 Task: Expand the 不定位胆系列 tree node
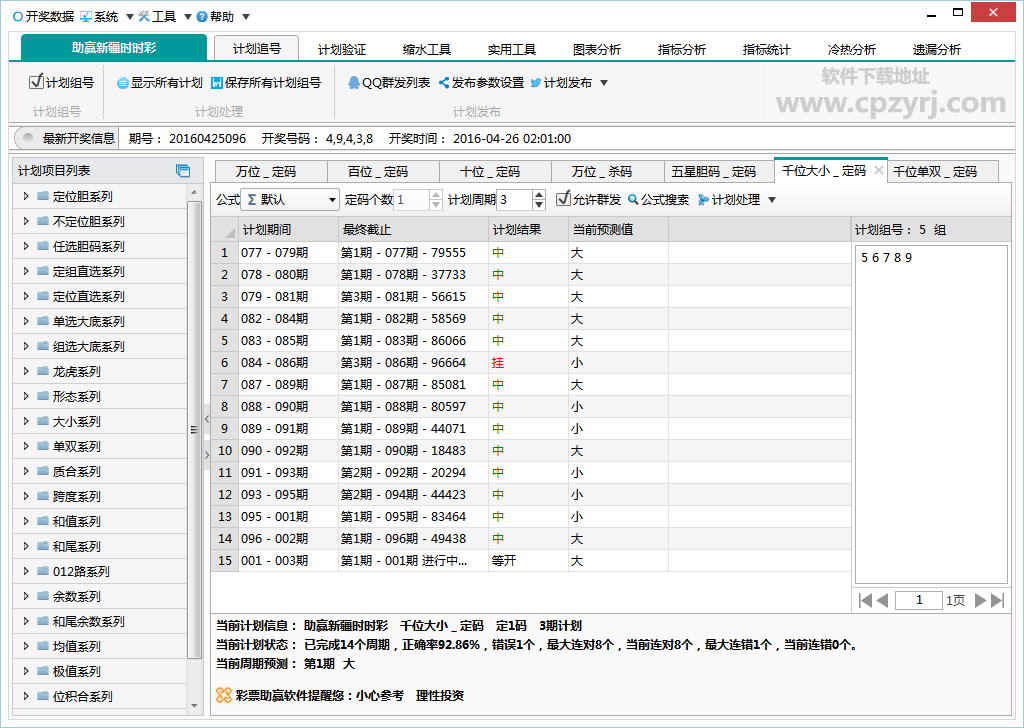click(x=26, y=221)
